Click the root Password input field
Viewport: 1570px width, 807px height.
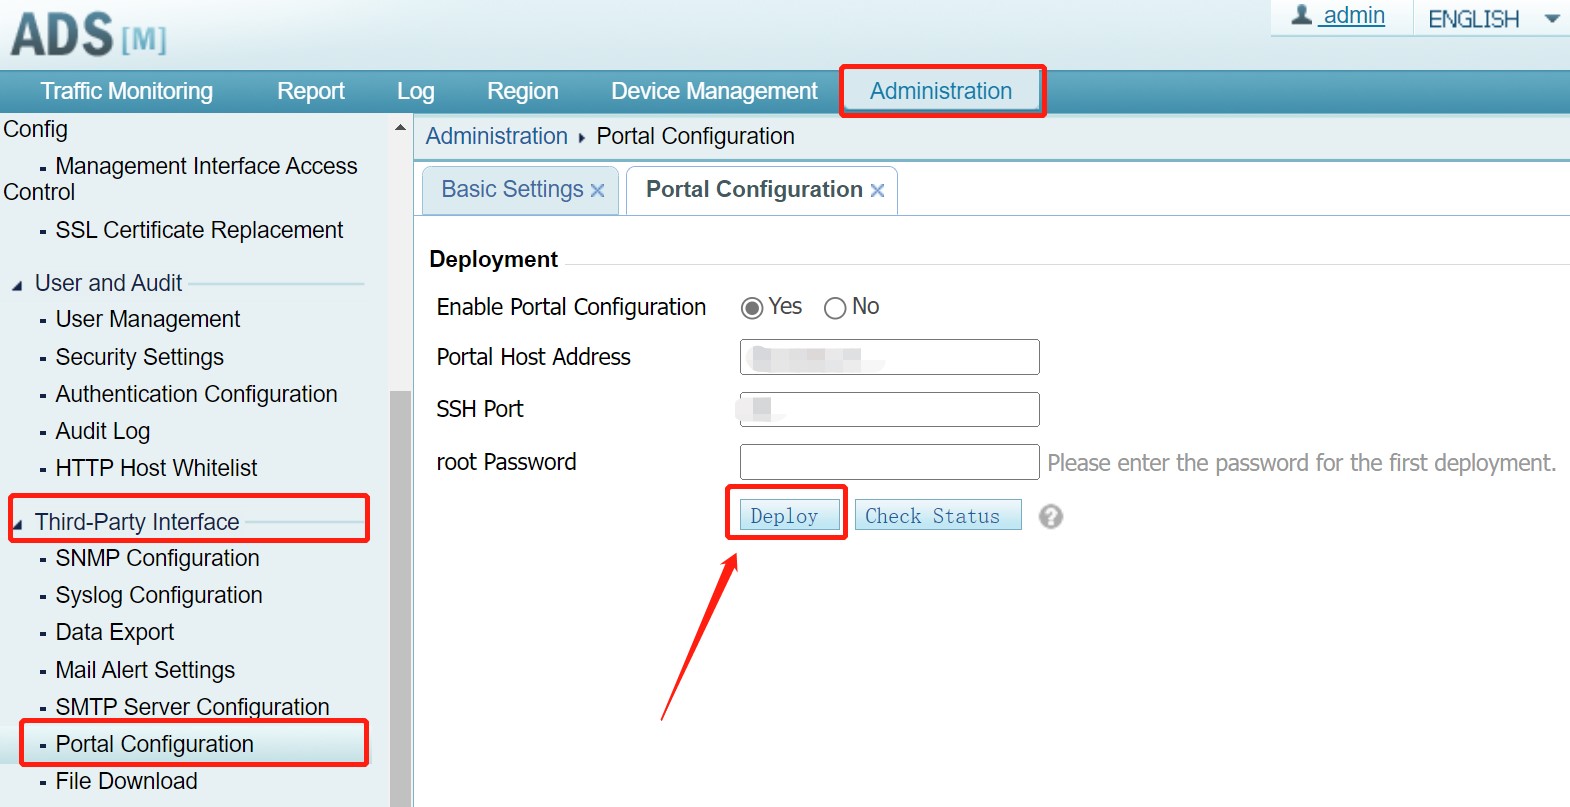889,462
